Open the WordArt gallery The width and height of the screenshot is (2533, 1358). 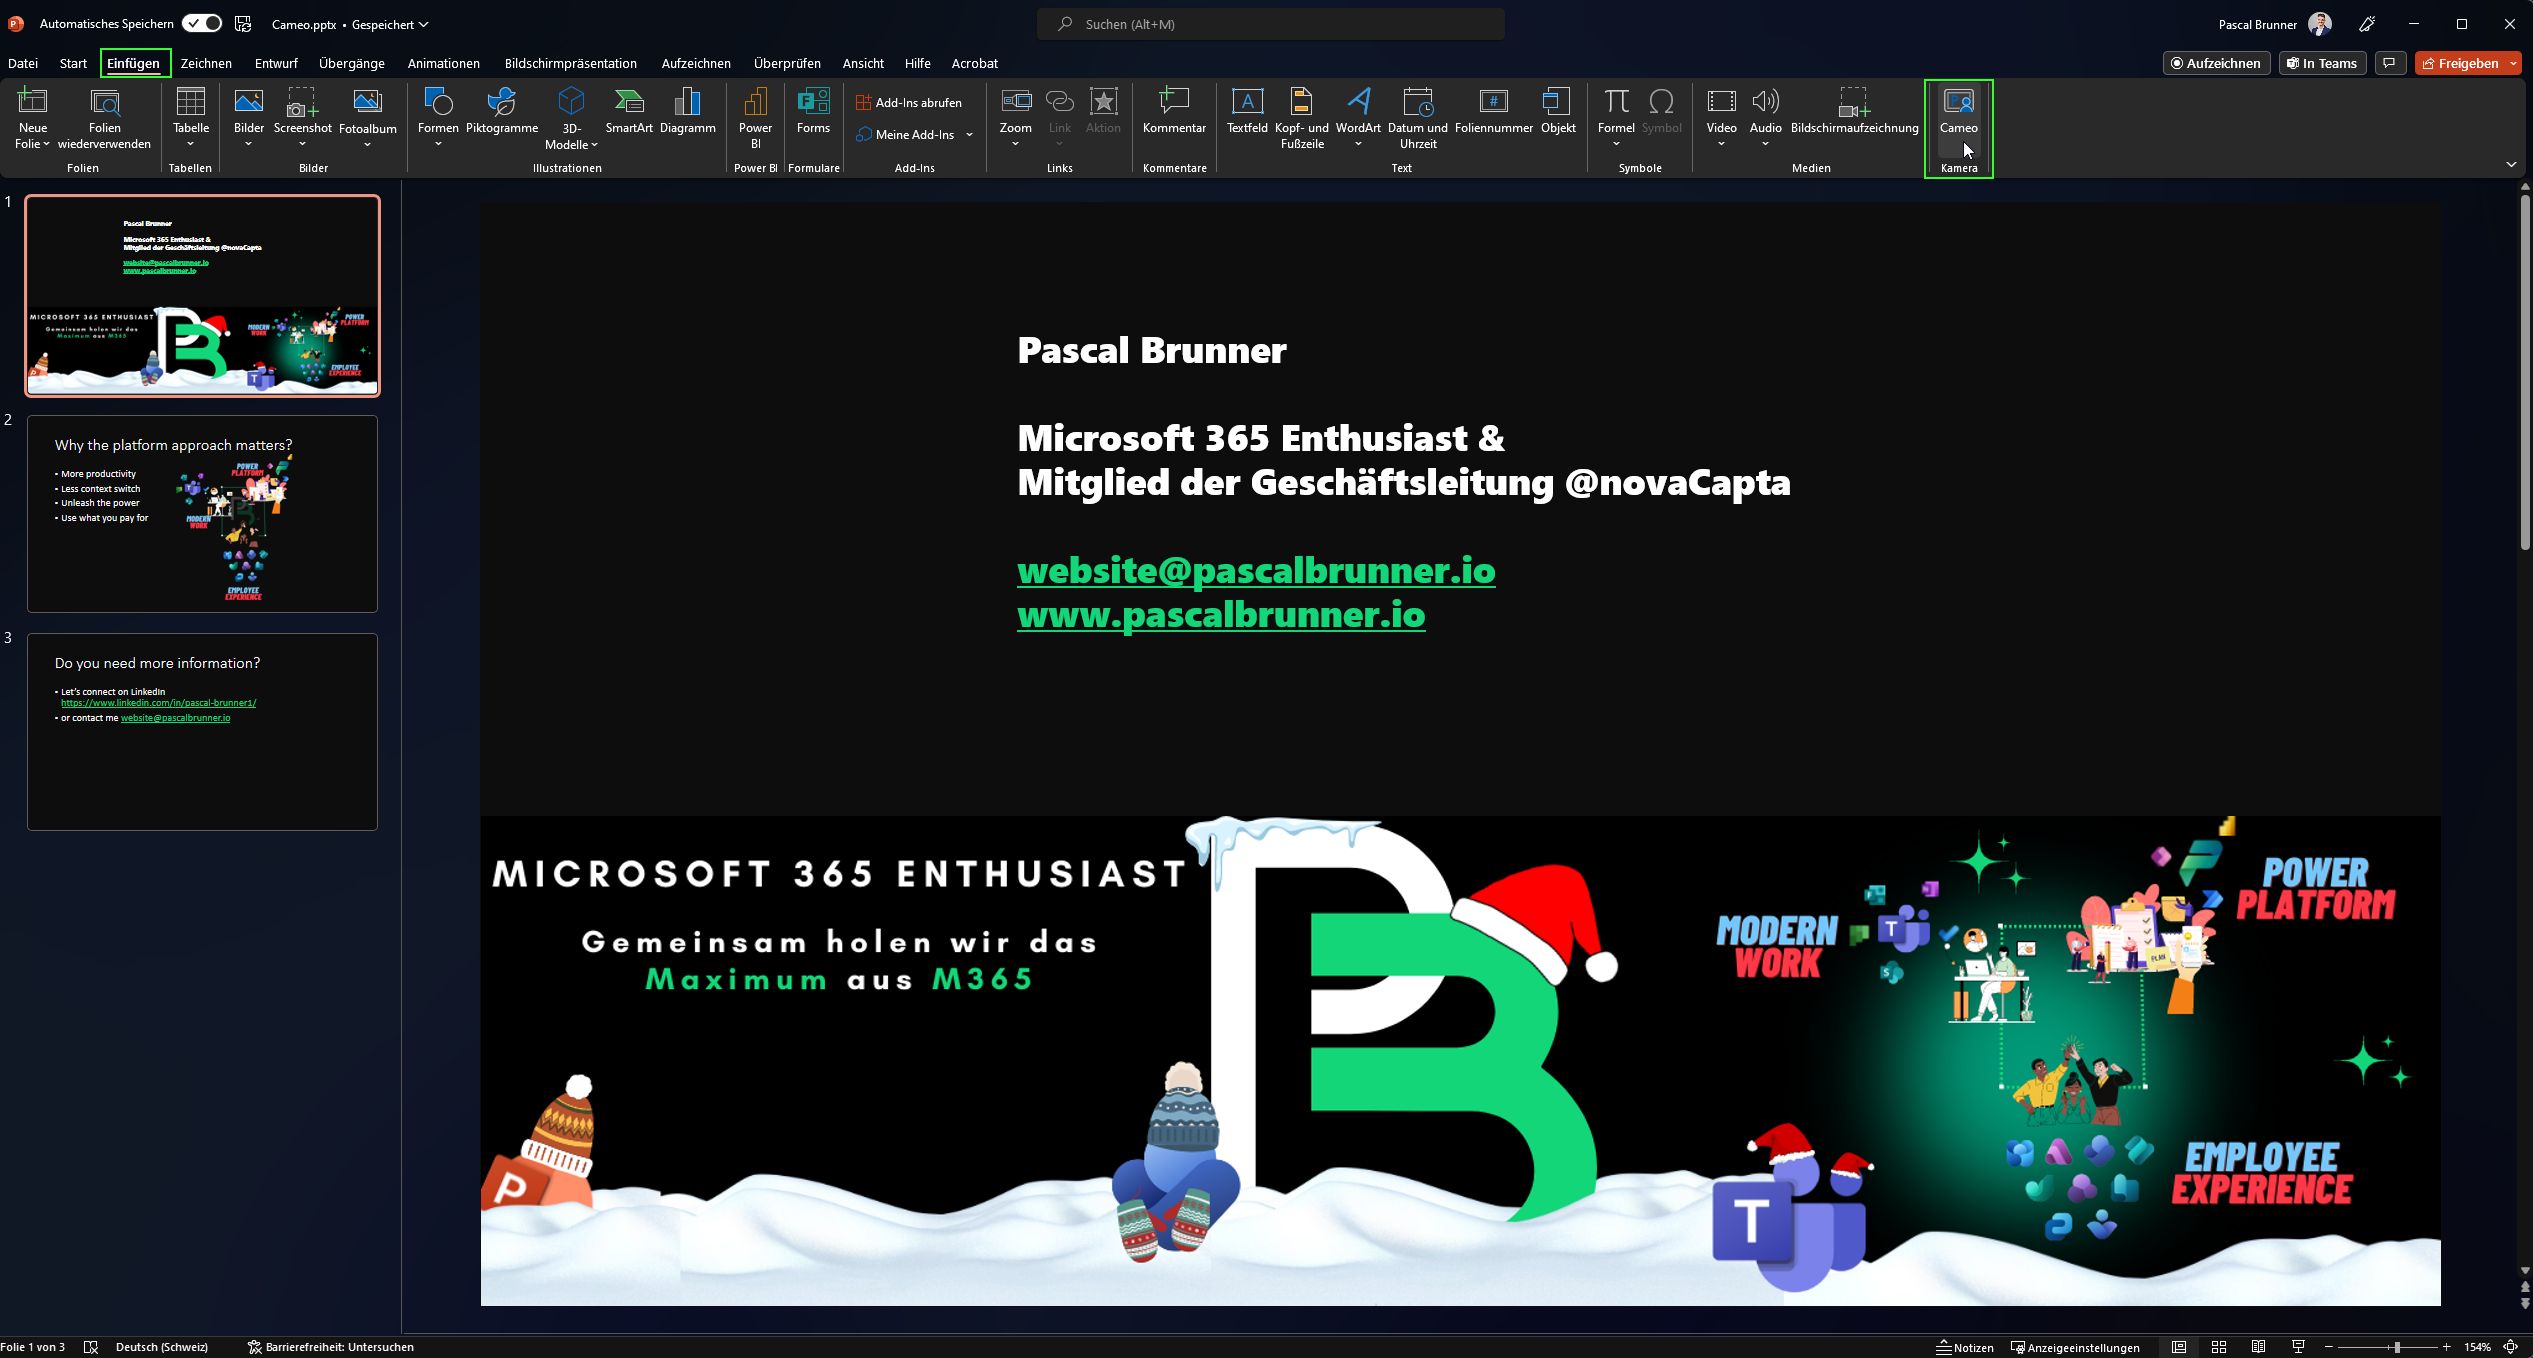[1357, 110]
